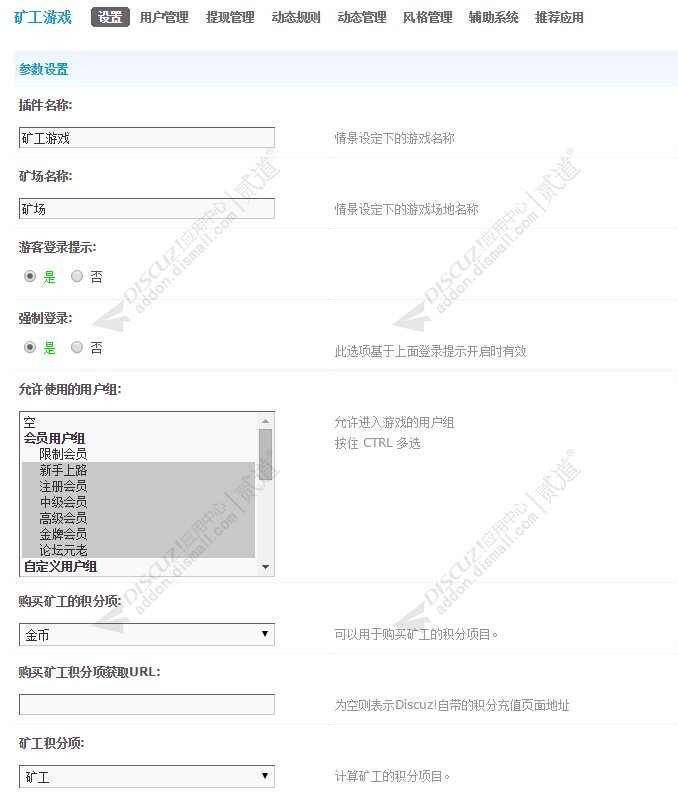Select 高级会员 in user group list

[139, 518]
